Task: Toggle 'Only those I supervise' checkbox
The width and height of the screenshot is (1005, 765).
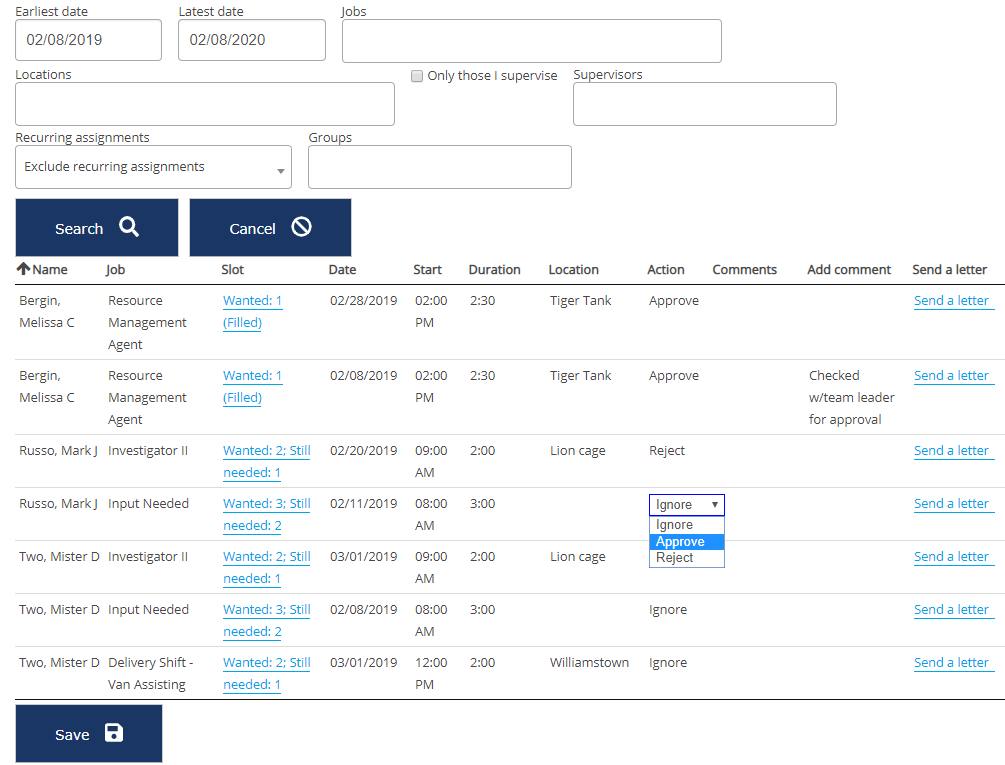Action: coord(417,76)
